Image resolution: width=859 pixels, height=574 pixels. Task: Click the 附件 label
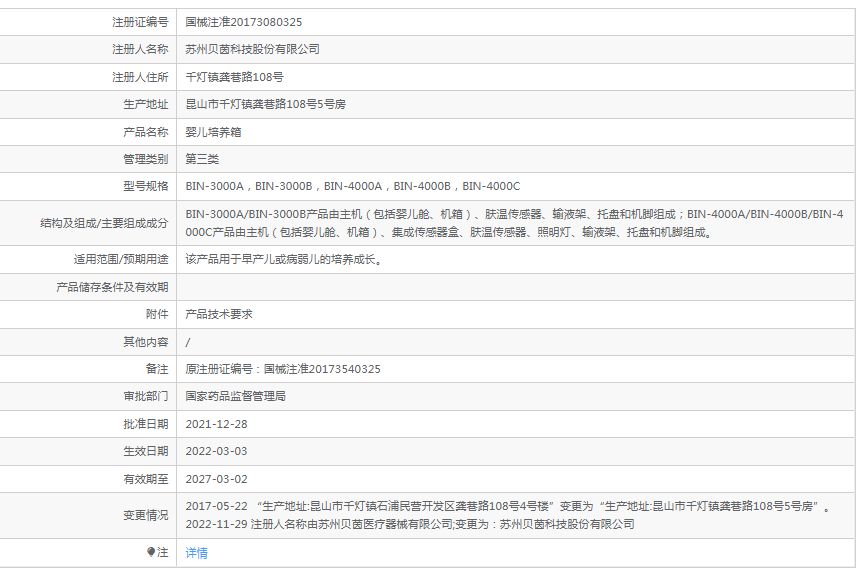(x=157, y=314)
